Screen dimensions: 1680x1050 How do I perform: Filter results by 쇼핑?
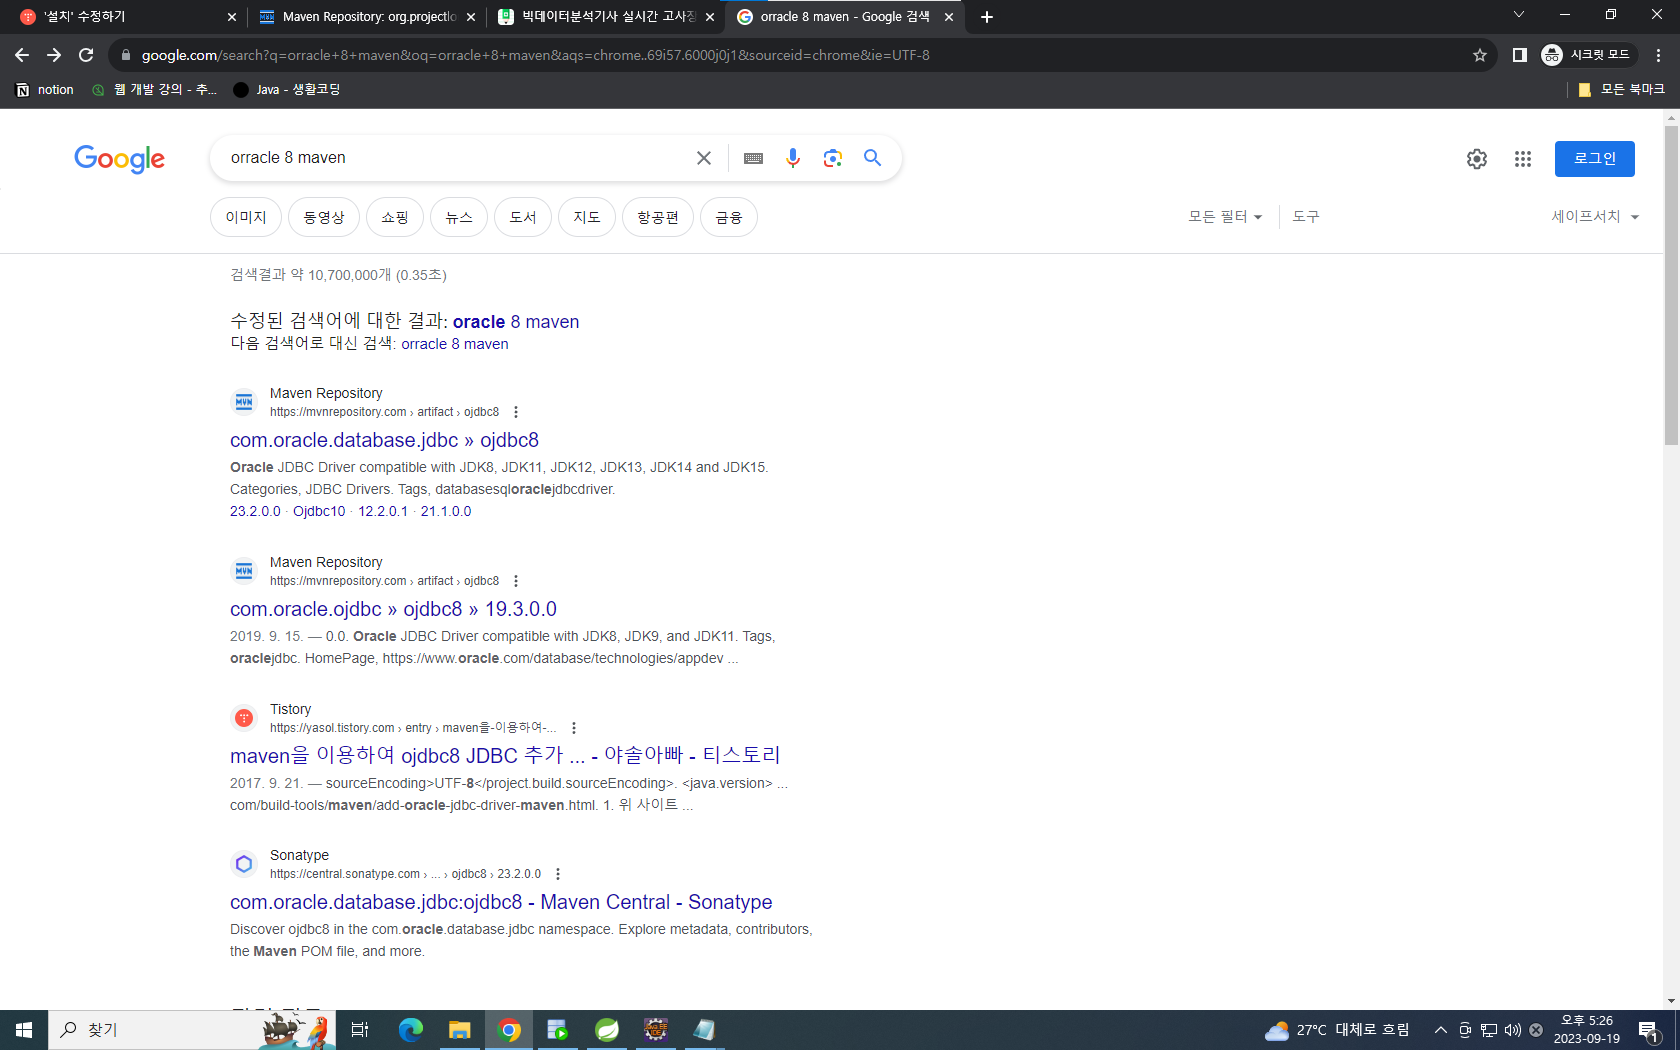click(x=395, y=217)
